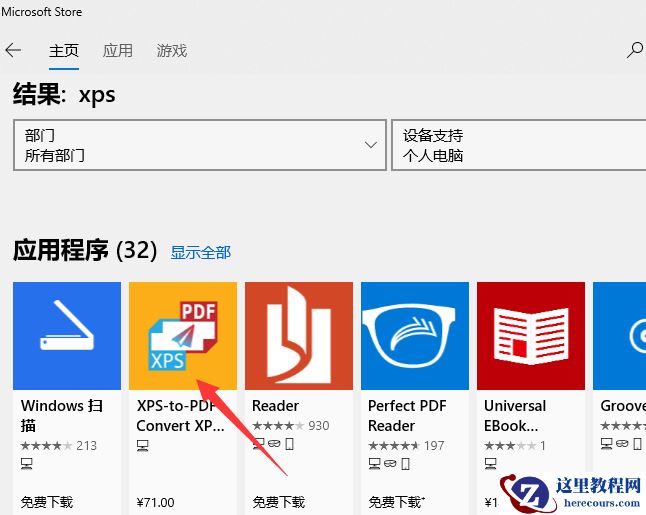Click the HoloLens device icon under Perfect PDF Reader

coord(390,464)
